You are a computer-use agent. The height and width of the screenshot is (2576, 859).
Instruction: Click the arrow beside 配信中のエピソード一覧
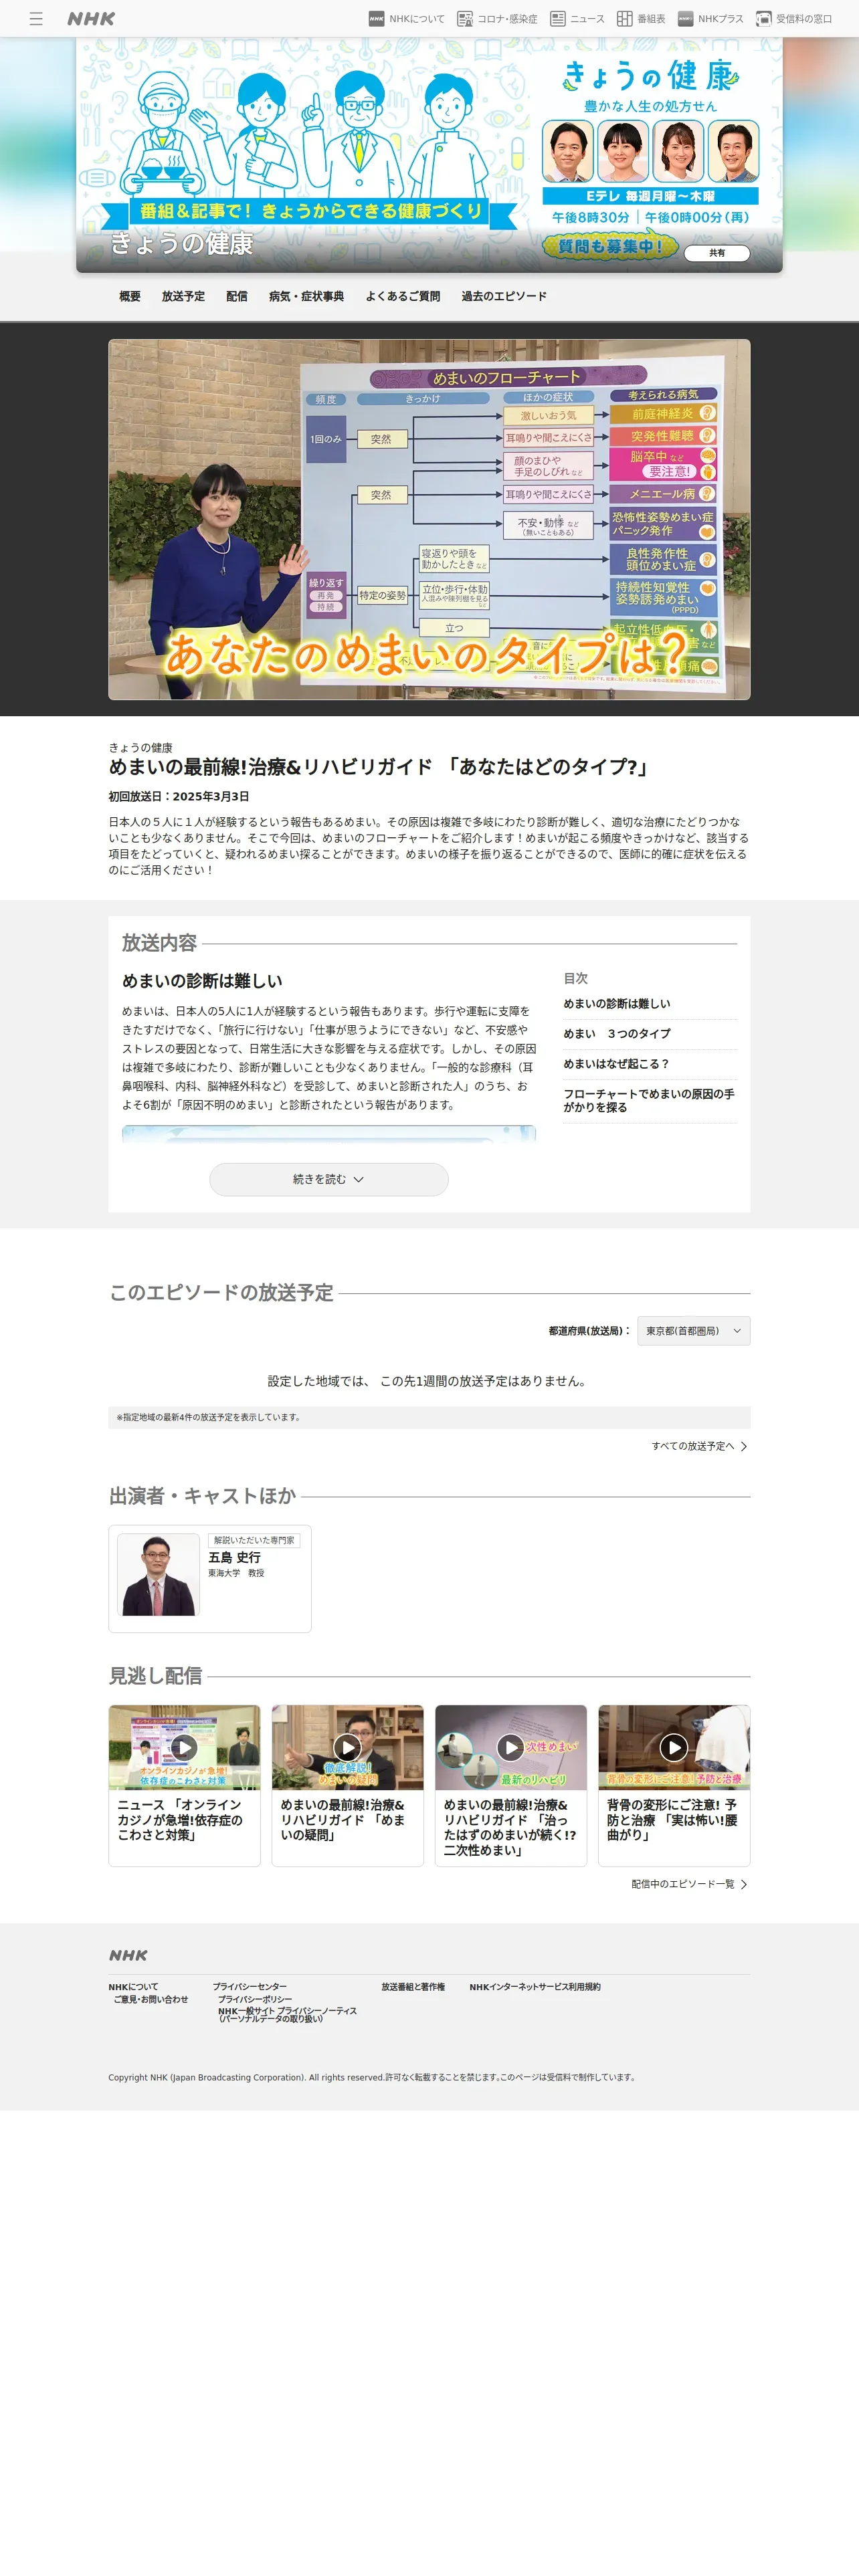pyautogui.click(x=744, y=1884)
